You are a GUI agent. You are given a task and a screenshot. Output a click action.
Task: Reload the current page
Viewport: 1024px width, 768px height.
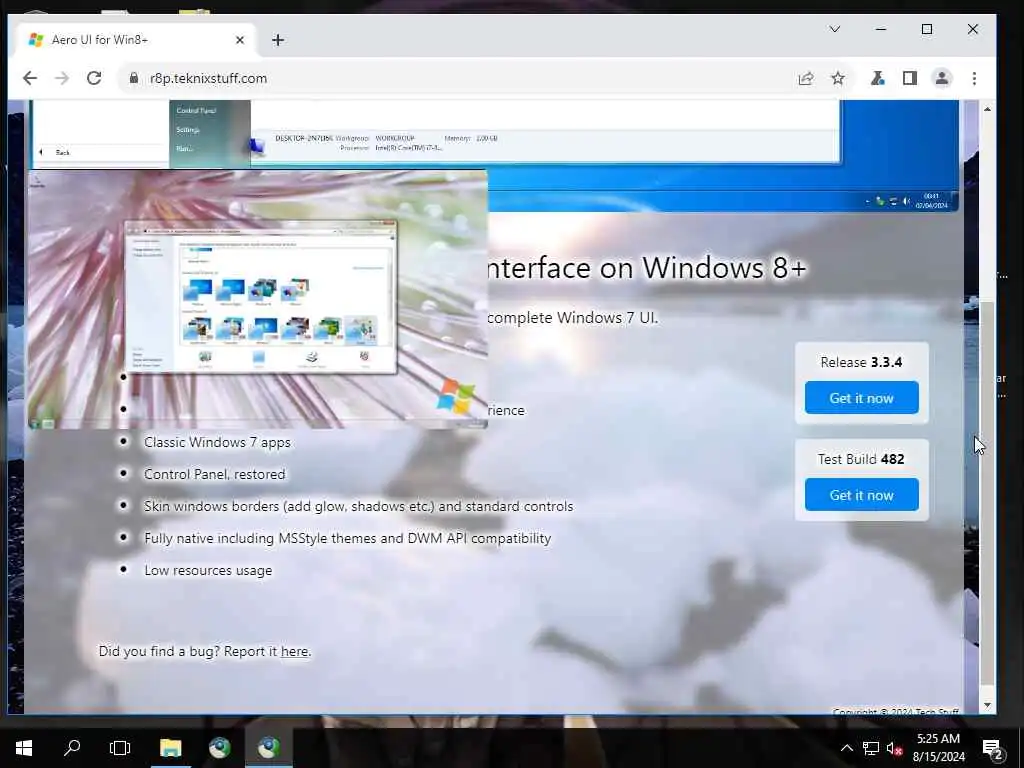point(94,78)
